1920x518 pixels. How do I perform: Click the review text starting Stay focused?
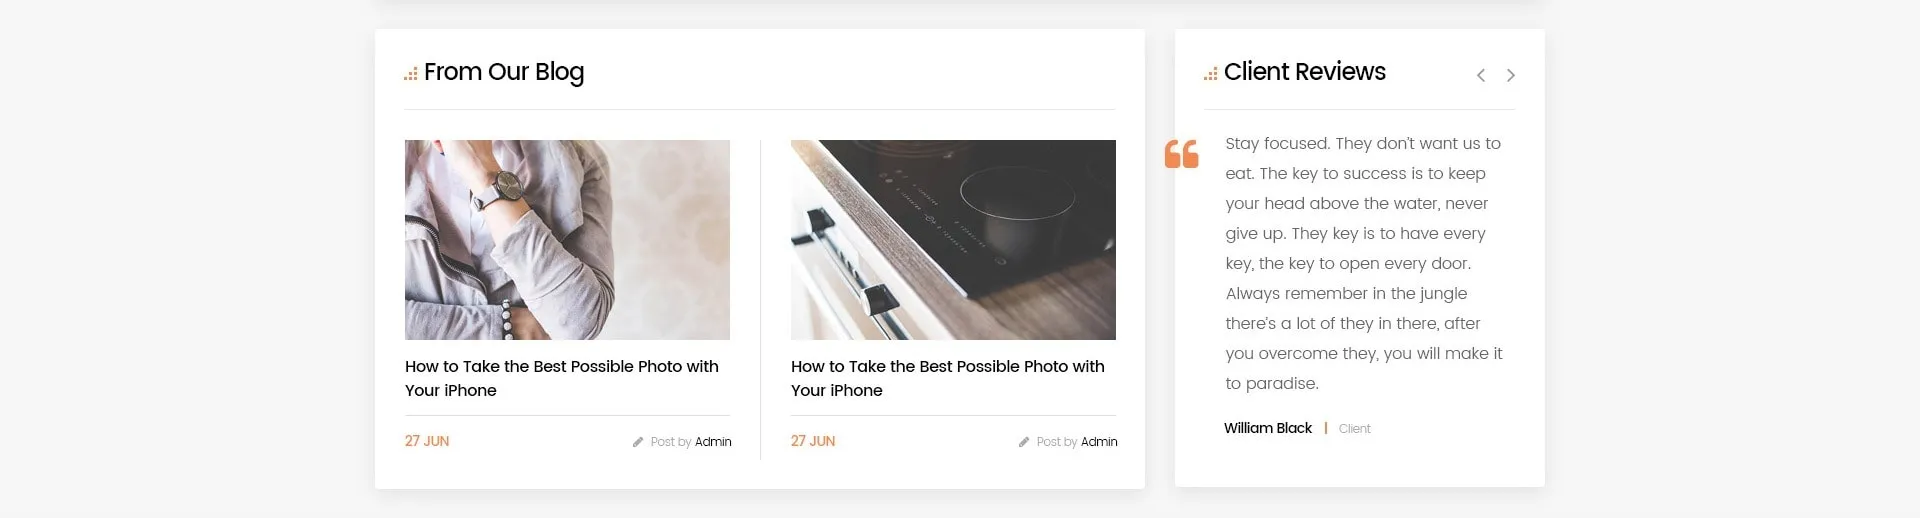pyautogui.click(x=1364, y=263)
